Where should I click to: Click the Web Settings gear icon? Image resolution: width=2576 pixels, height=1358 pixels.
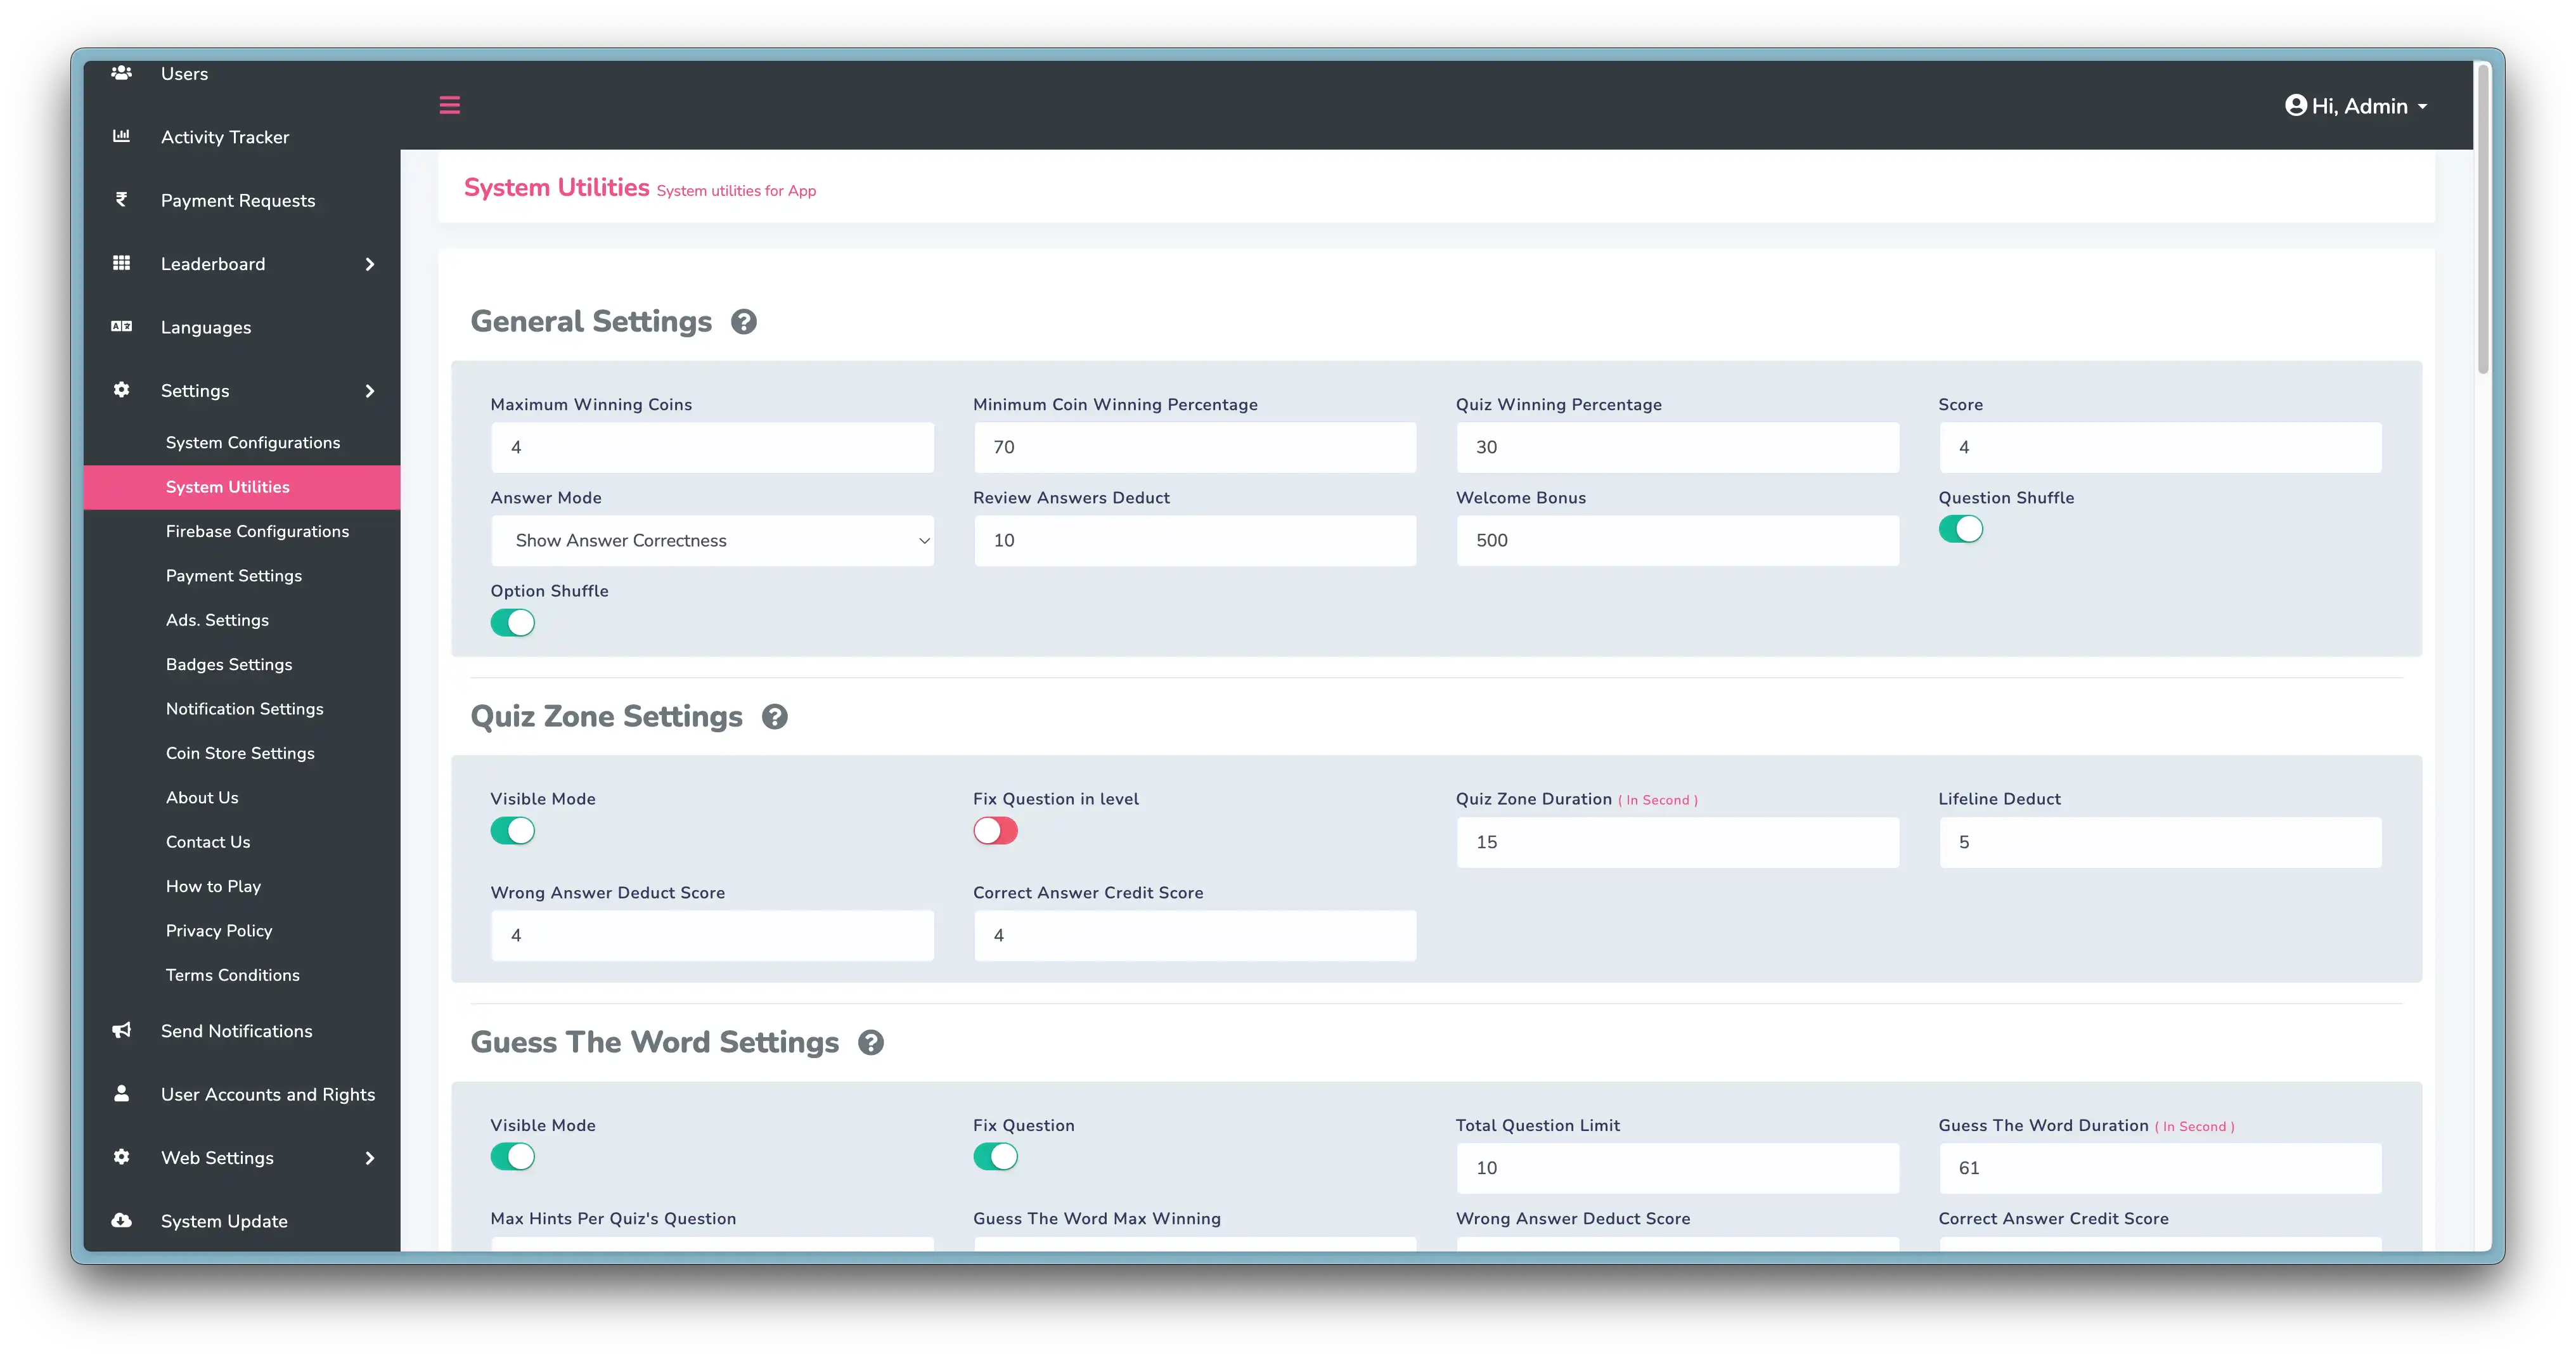pos(121,1157)
